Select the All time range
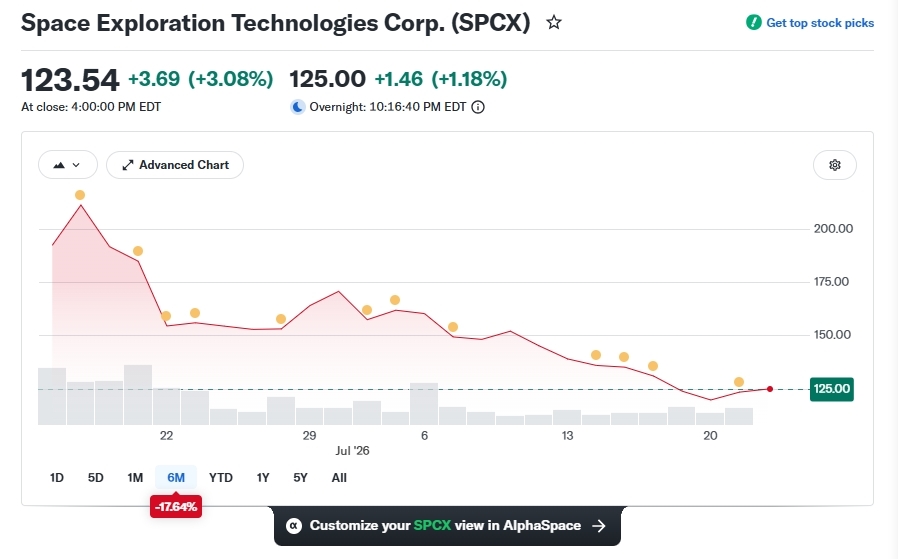898x559 pixels. click(x=339, y=478)
